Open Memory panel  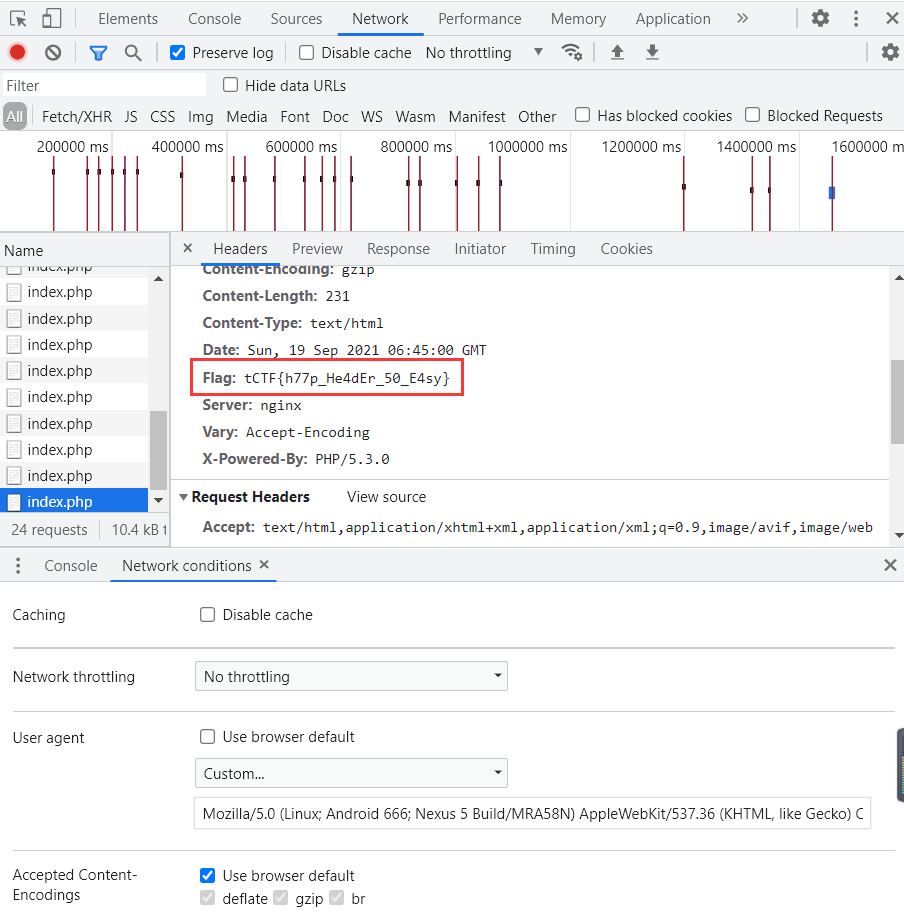tap(578, 19)
